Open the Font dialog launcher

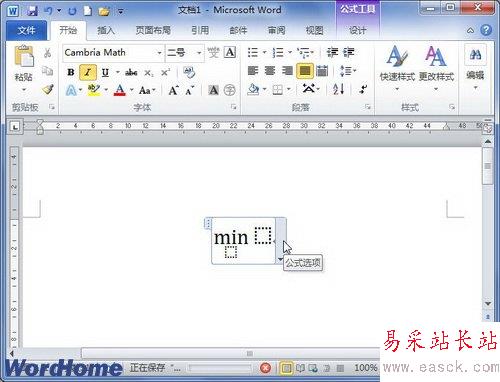(233, 107)
